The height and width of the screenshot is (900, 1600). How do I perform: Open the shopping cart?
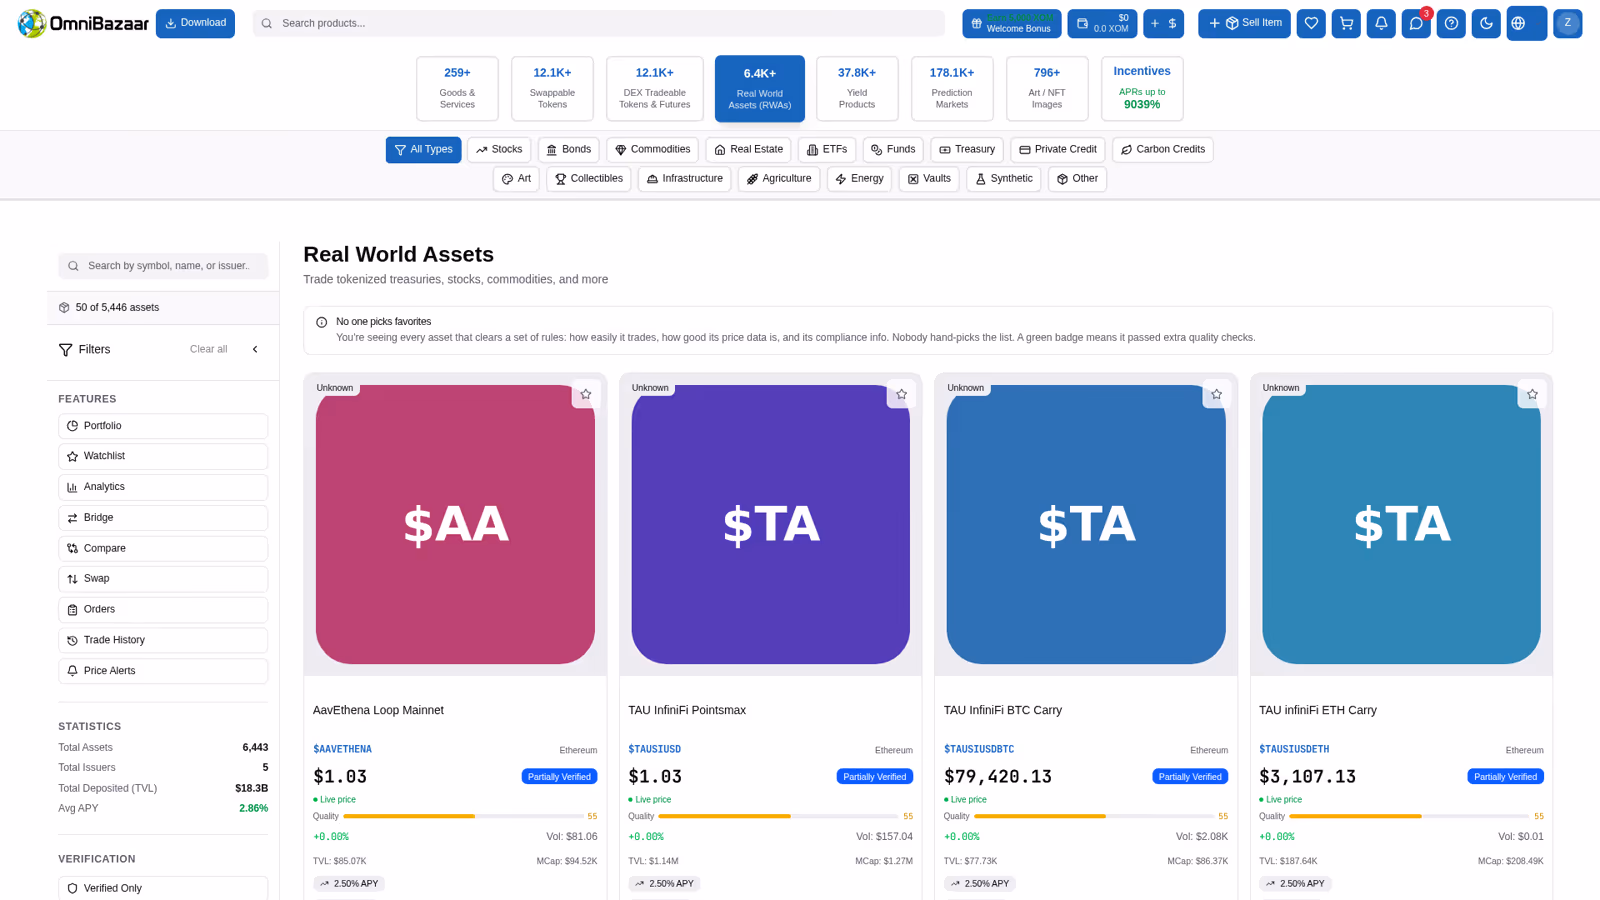point(1346,23)
